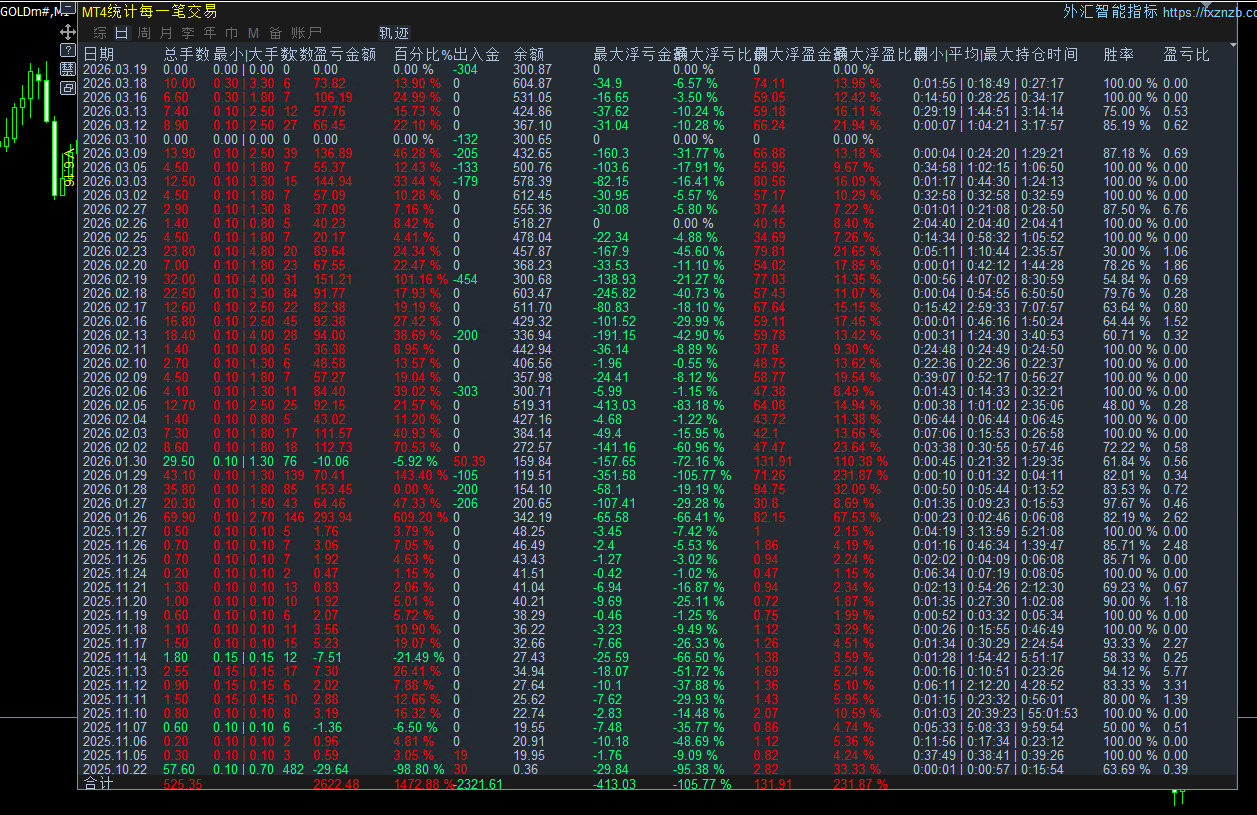Click the profit-loss ratio 6.76

[1176, 209]
